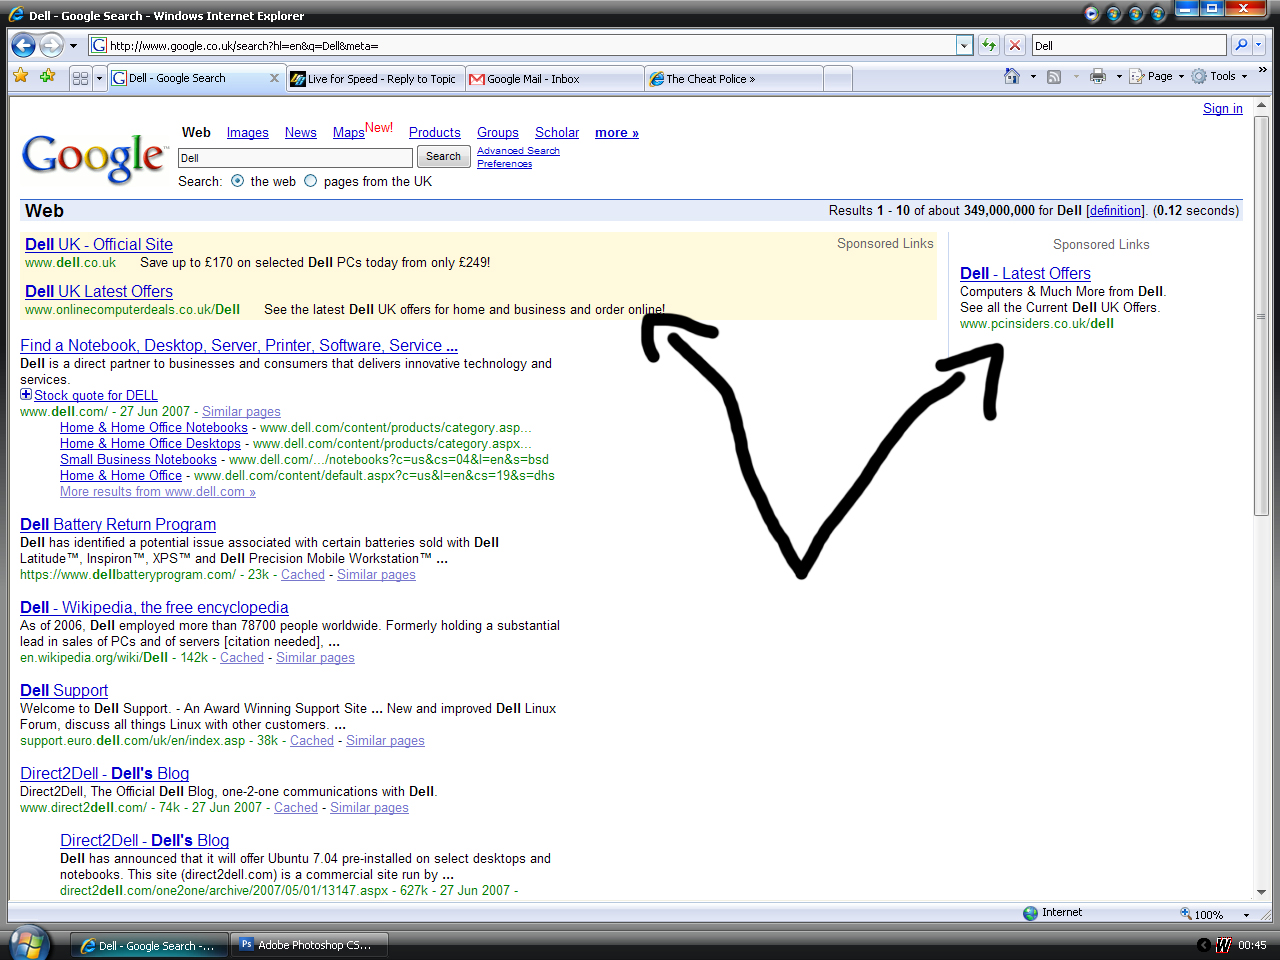Open the 'Dell - Latest Offers' sidebar ad
Screen dimensions: 1280x960
[x=1025, y=274]
